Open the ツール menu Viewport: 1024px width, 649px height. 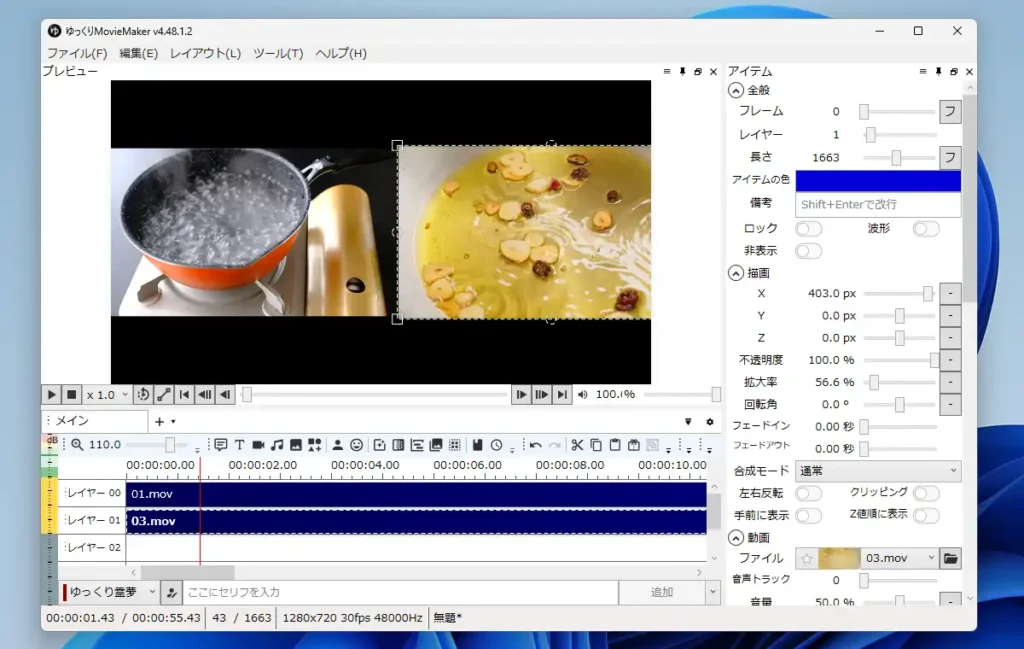coord(278,54)
